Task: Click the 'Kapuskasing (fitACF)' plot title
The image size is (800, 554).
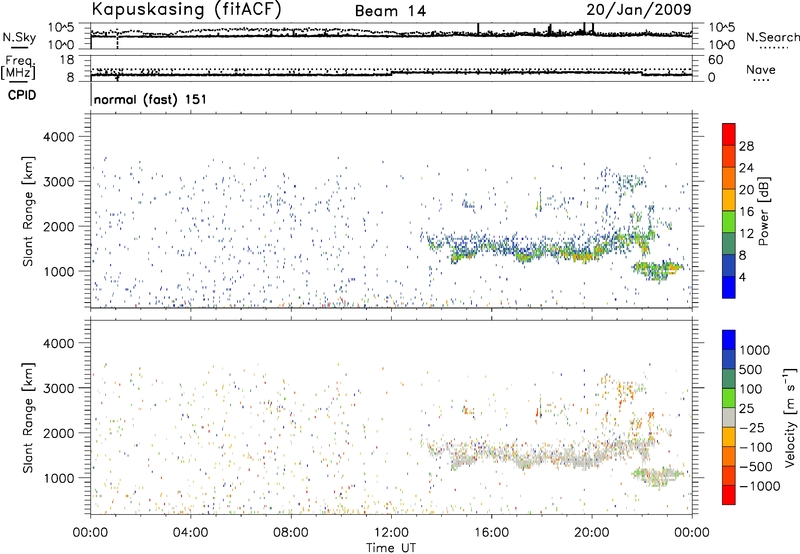Action: [x=186, y=9]
